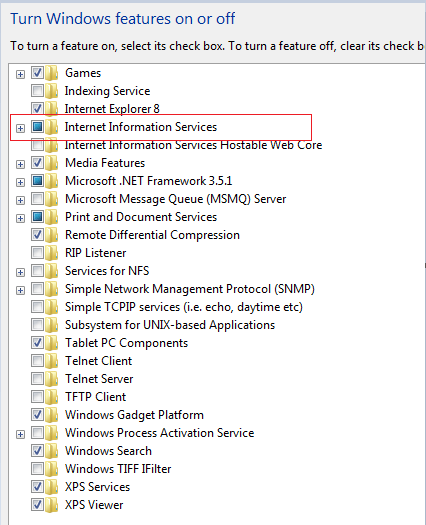Uncheck Remote Differential Compression checkbox

(37, 235)
